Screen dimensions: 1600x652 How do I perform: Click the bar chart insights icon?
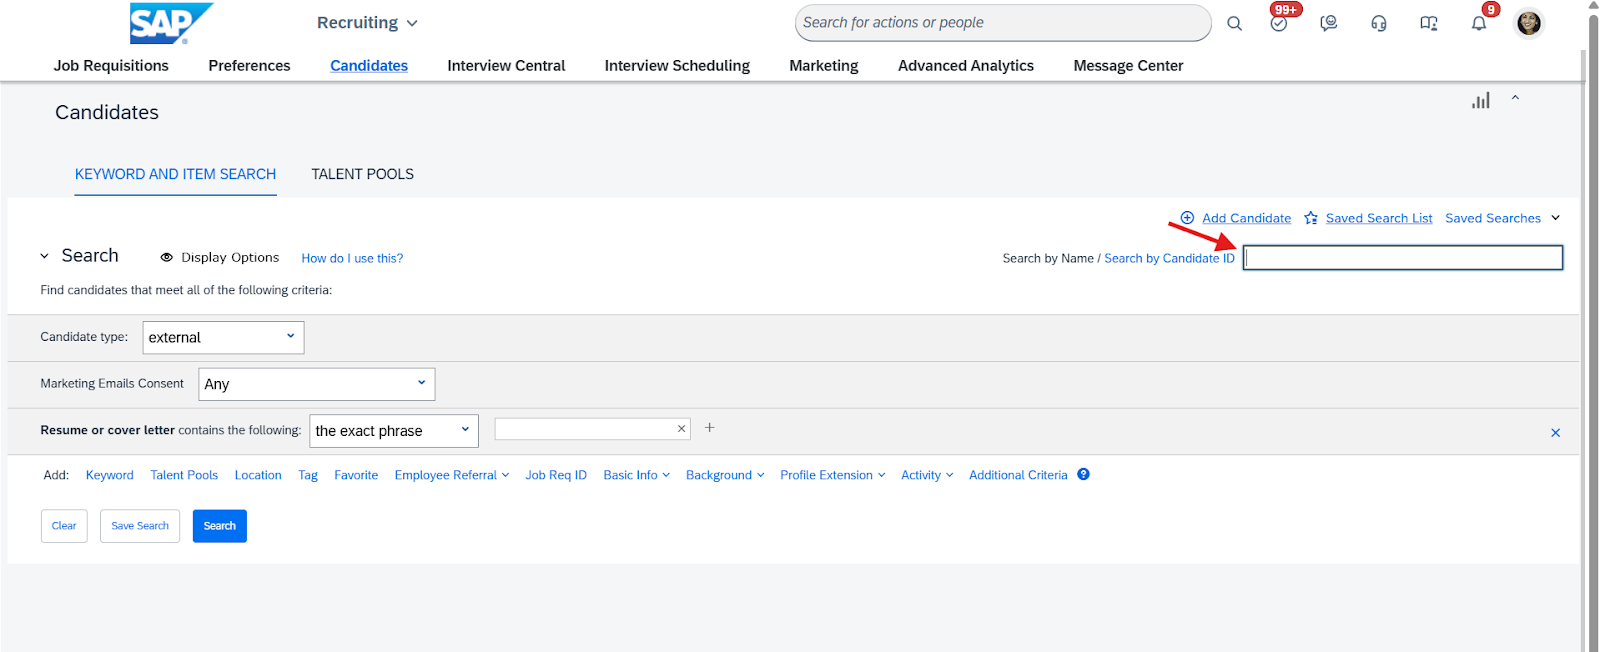click(1481, 101)
